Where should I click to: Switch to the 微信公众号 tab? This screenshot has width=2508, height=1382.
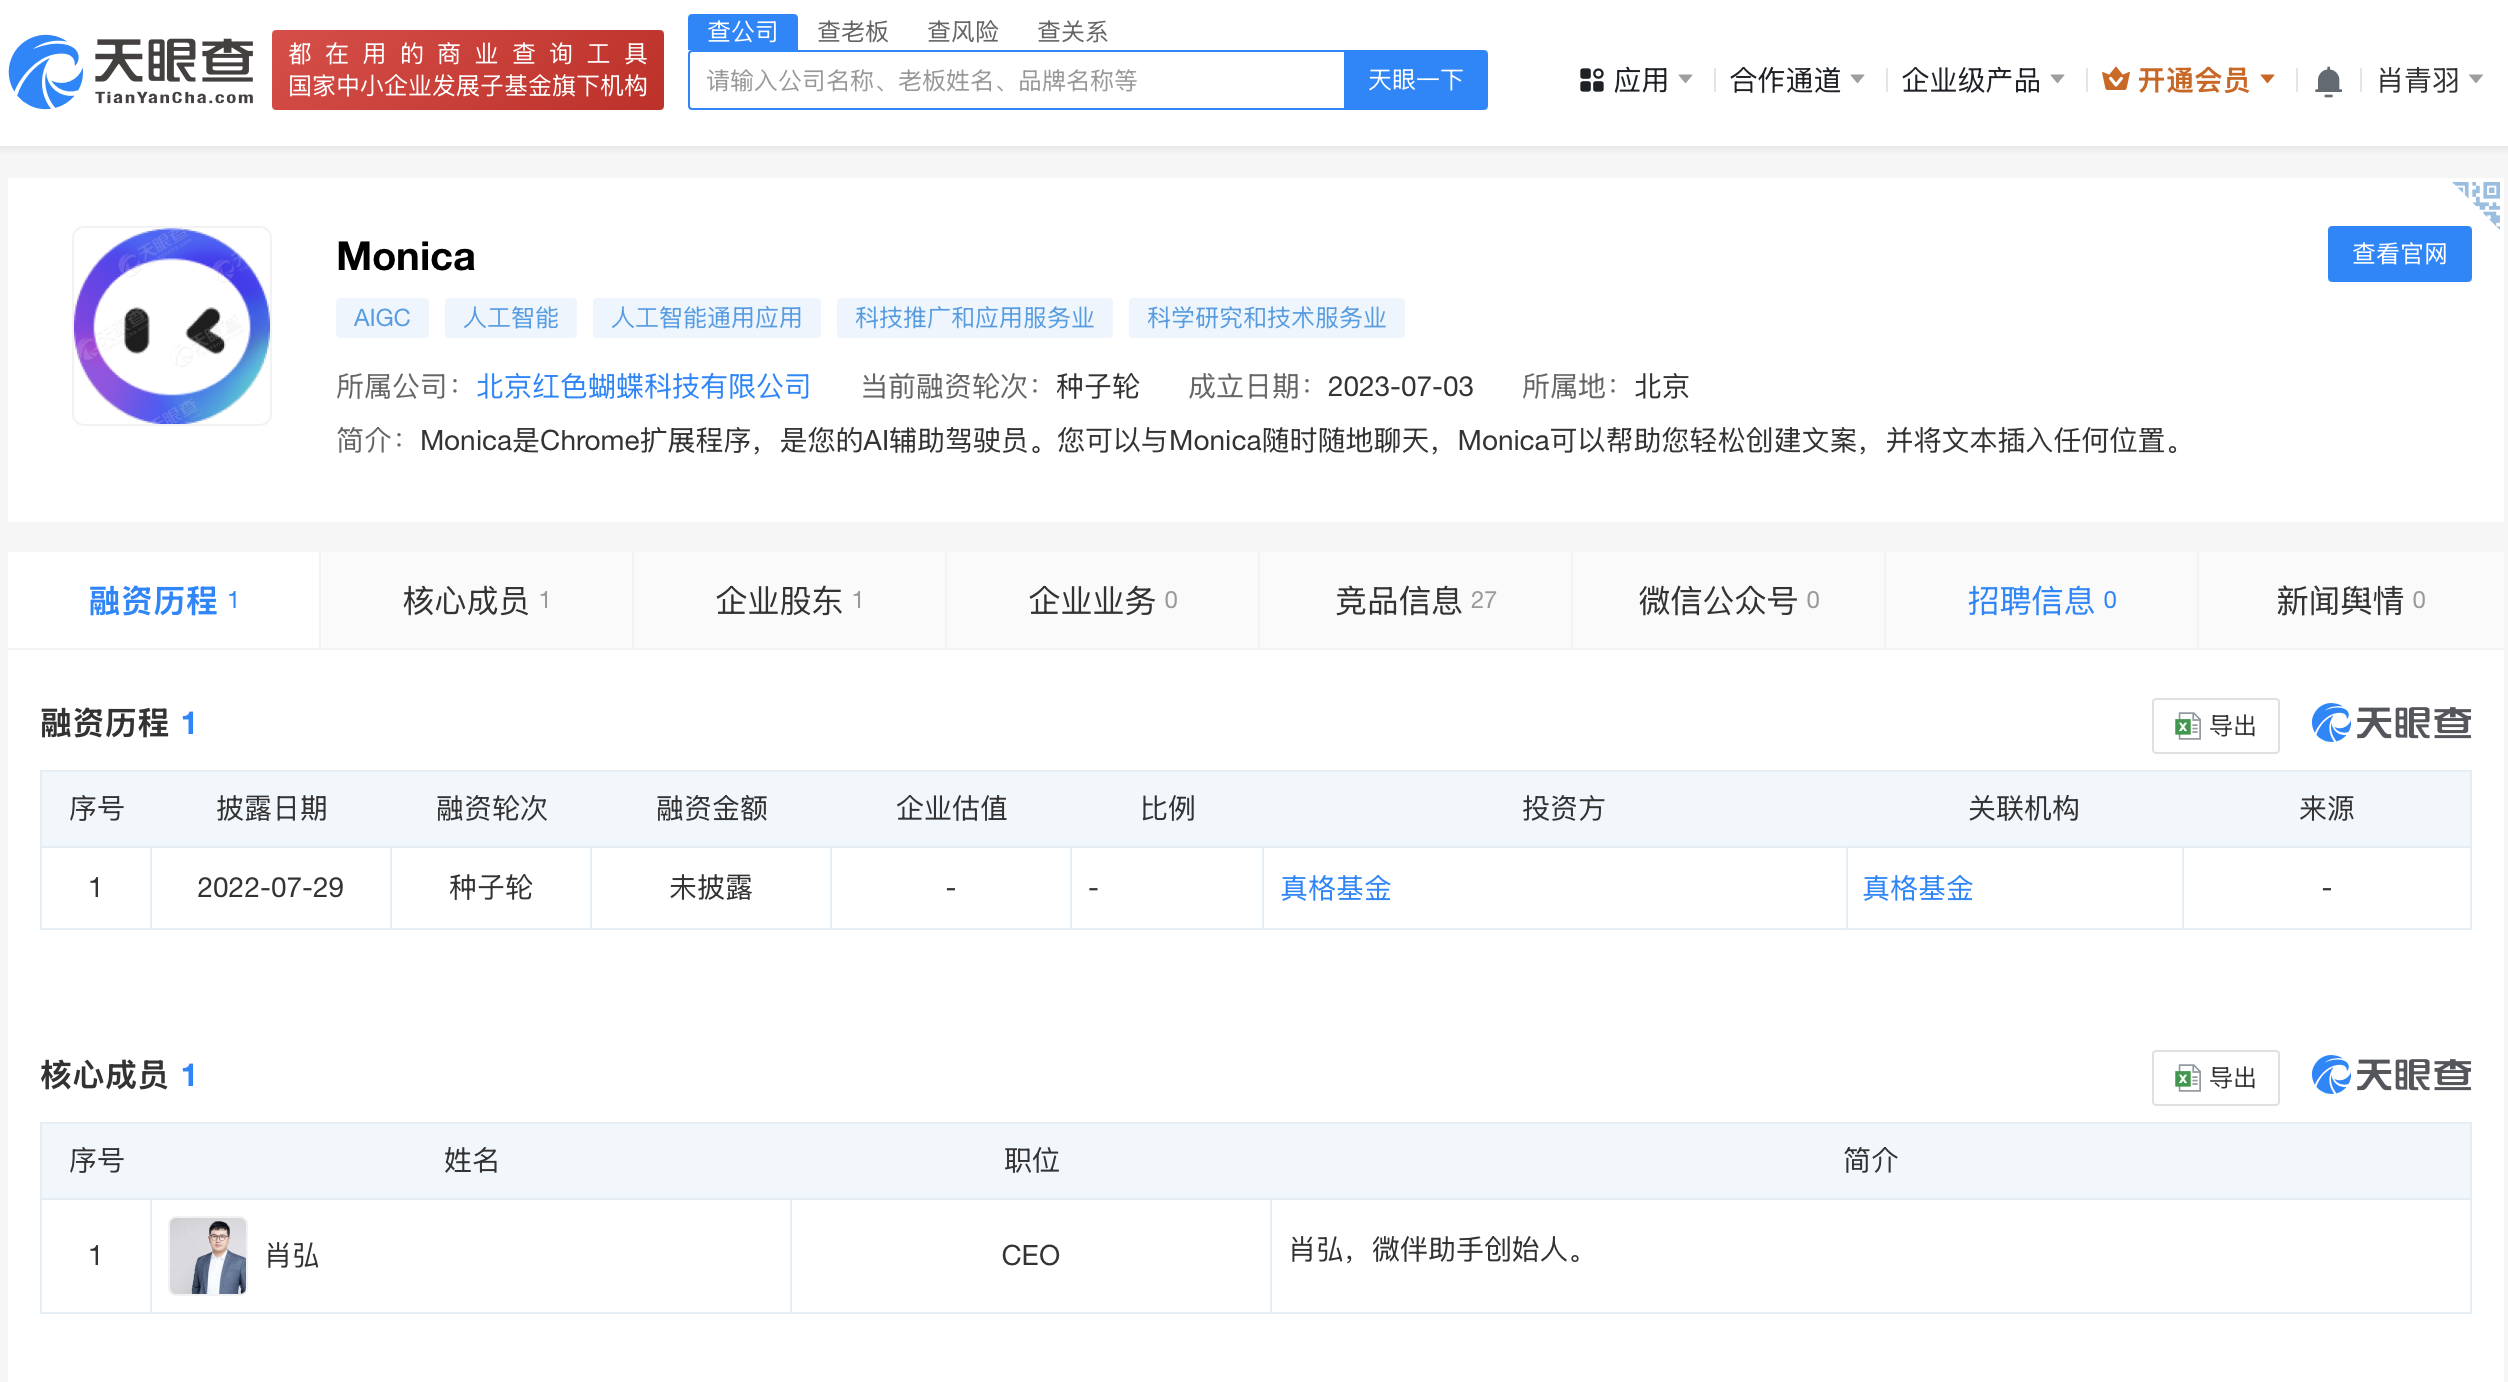[1728, 600]
